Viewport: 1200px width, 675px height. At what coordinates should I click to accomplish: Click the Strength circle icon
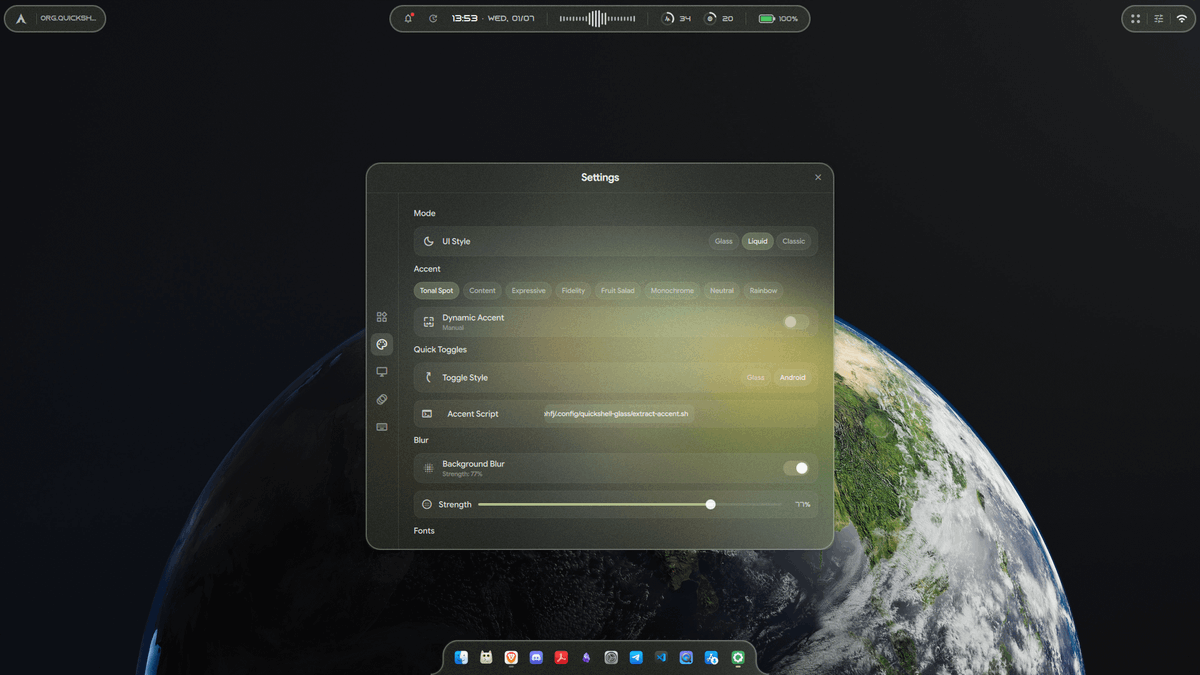click(427, 504)
